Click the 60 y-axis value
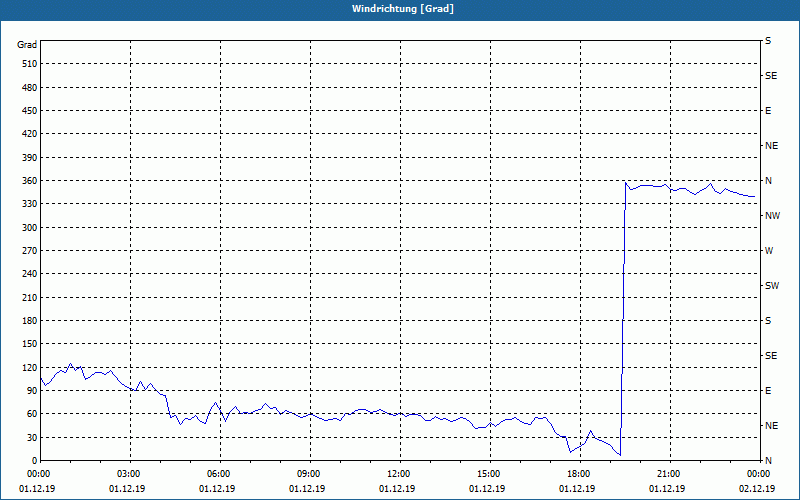 [32, 413]
